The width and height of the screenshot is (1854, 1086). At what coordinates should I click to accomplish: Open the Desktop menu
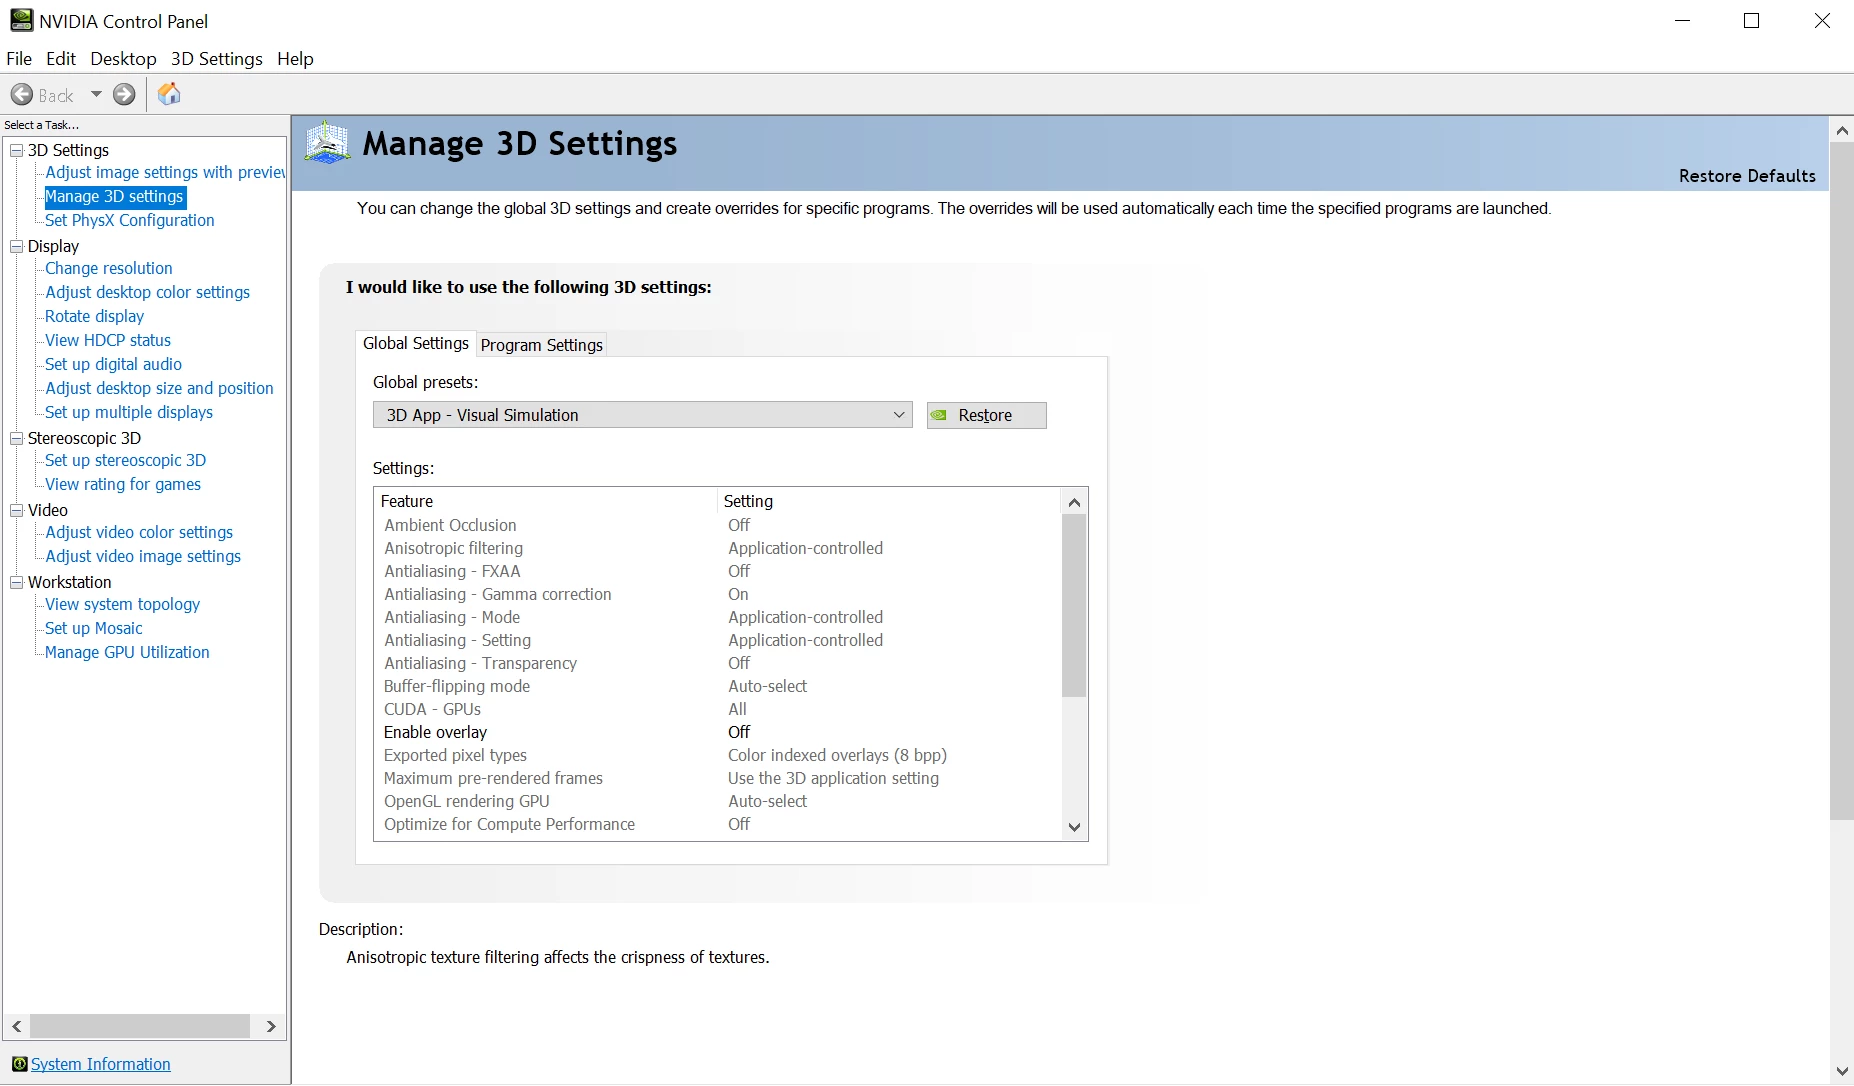click(123, 59)
